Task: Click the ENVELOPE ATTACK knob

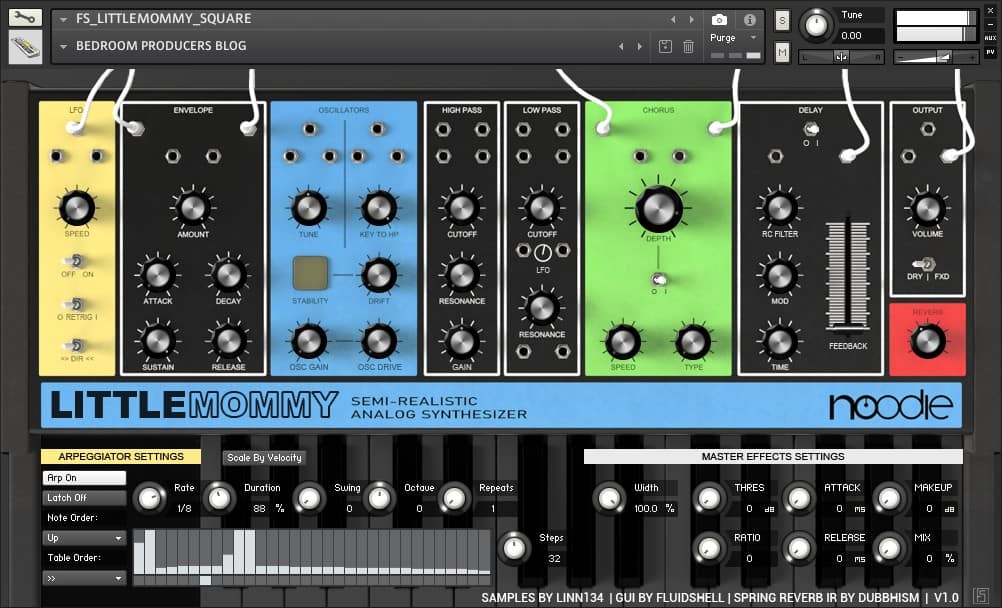Action: [157, 275]
